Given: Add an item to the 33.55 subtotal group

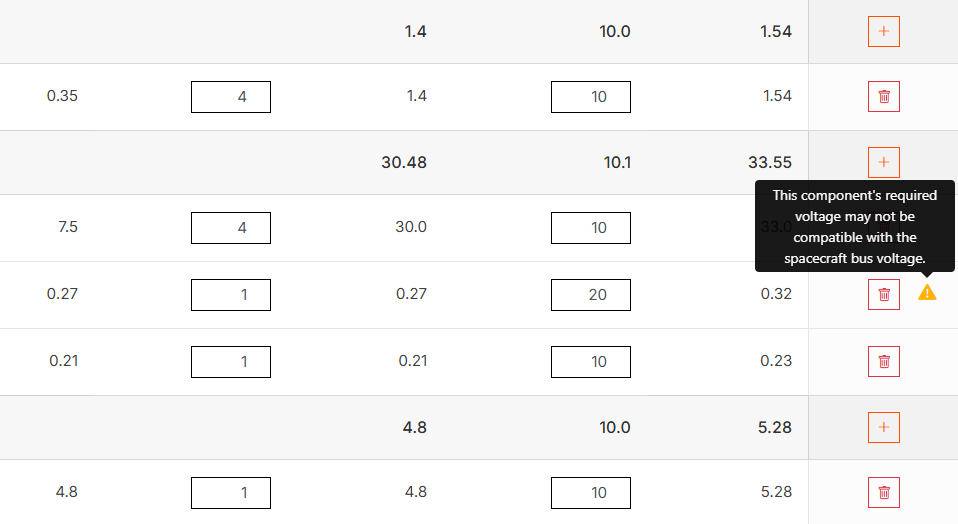Looking at the screenshot, I should coord(884,162).
